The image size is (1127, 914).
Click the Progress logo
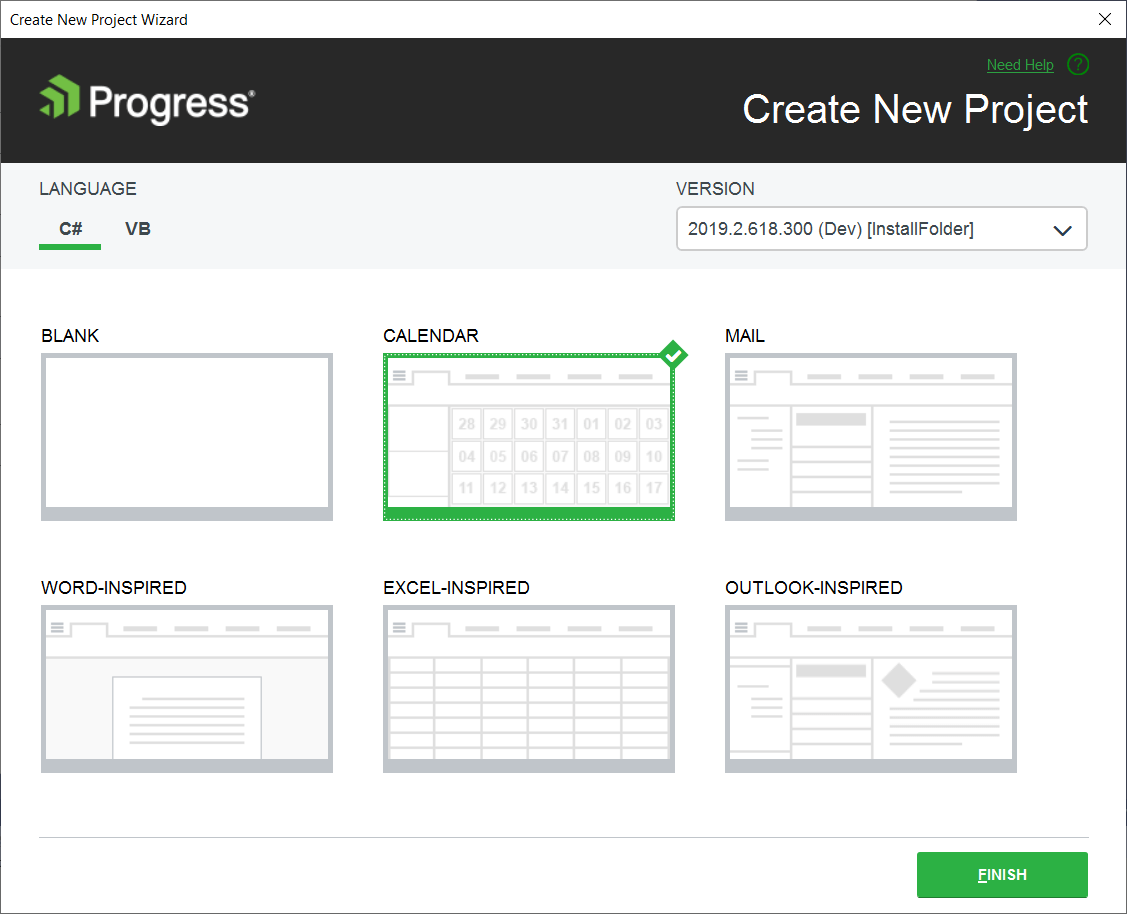[x=144, y=100]
